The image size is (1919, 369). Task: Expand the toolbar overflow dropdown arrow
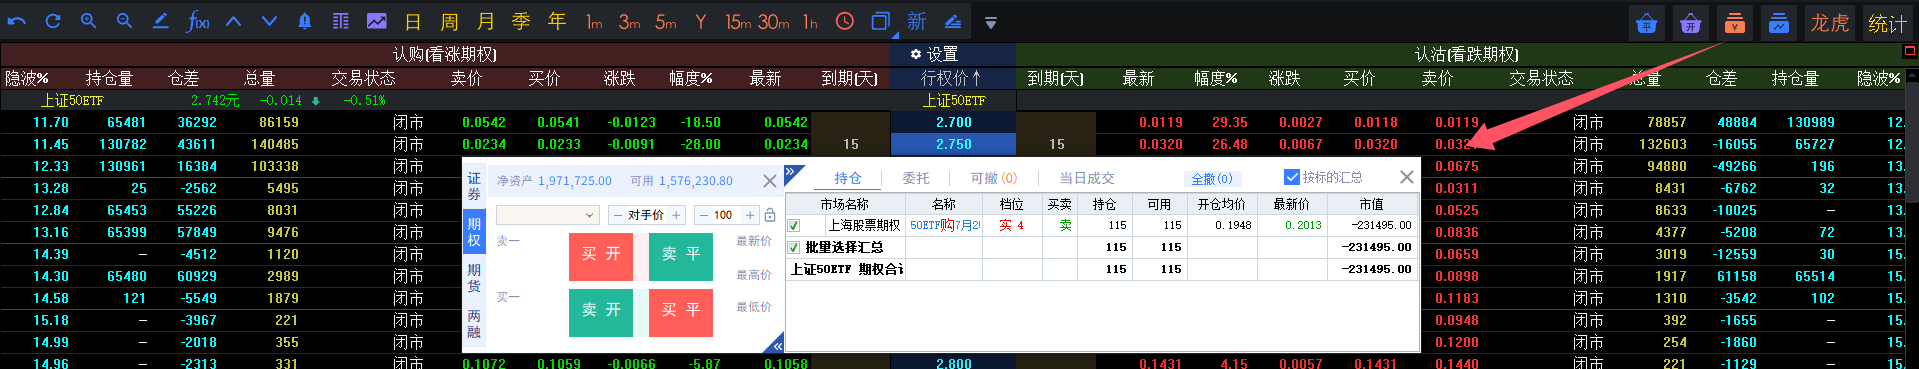[x=991, y=22]
